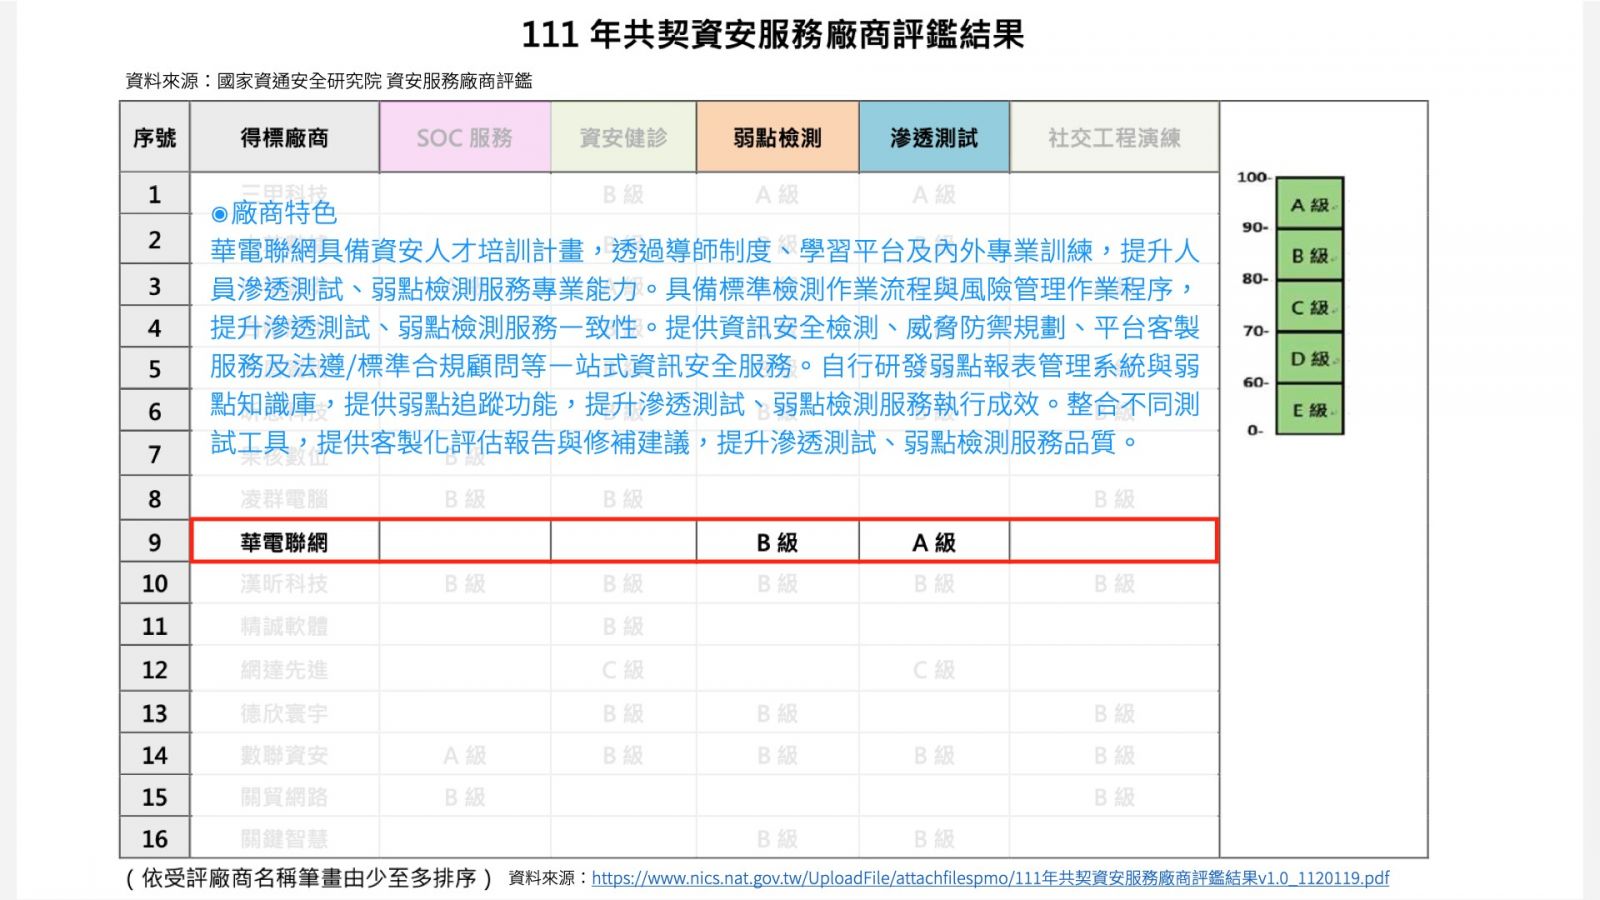Click row number 1 in the 序號 column
The width and height of the screenshot is (1600, 900).
tap(155, 194)
